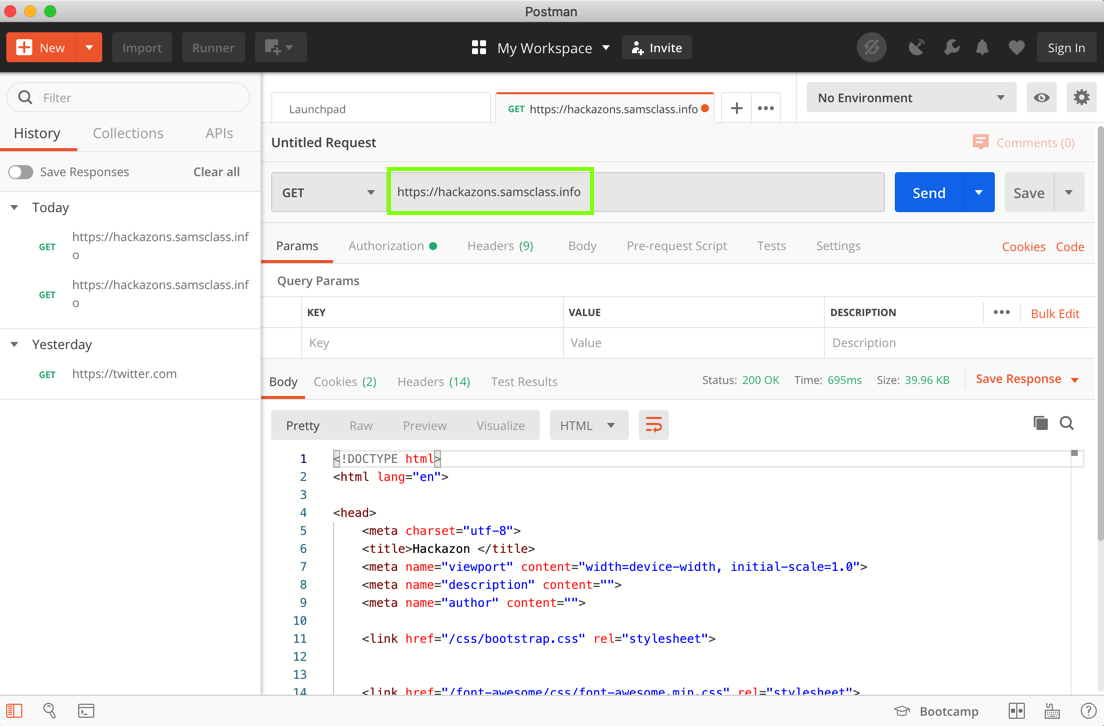Image resolution: width=1104 pixels, height=726 pixels.
Task: Open settings via the wrench icon
Action: 951,48
